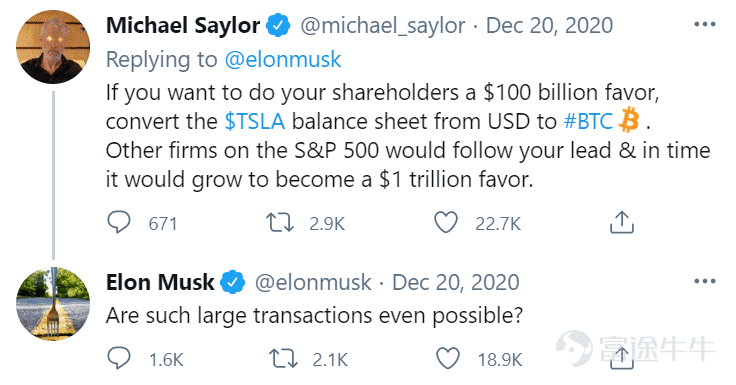The image size is (736, 385).
Task: Open Michael Saylor's profile picture
Action: click(53, 47)
